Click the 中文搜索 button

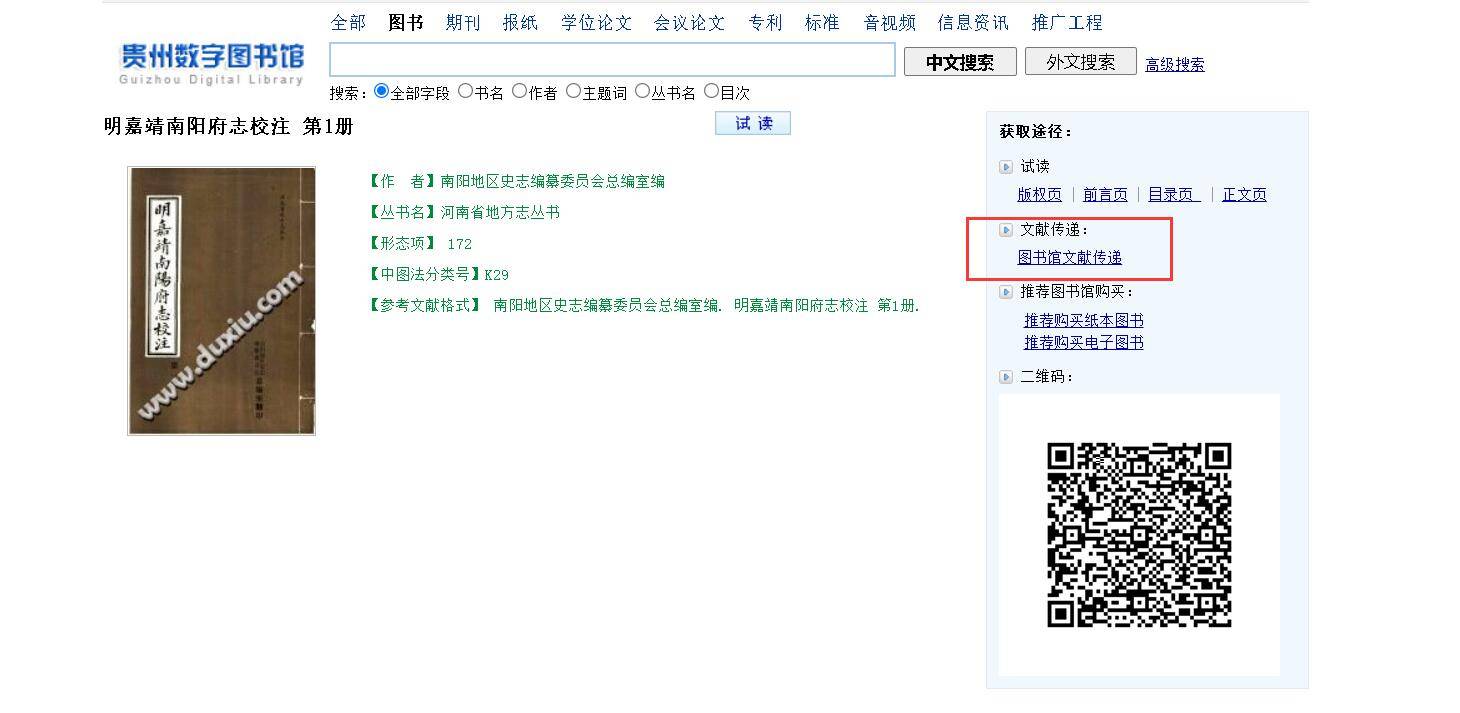coord(959,61)
